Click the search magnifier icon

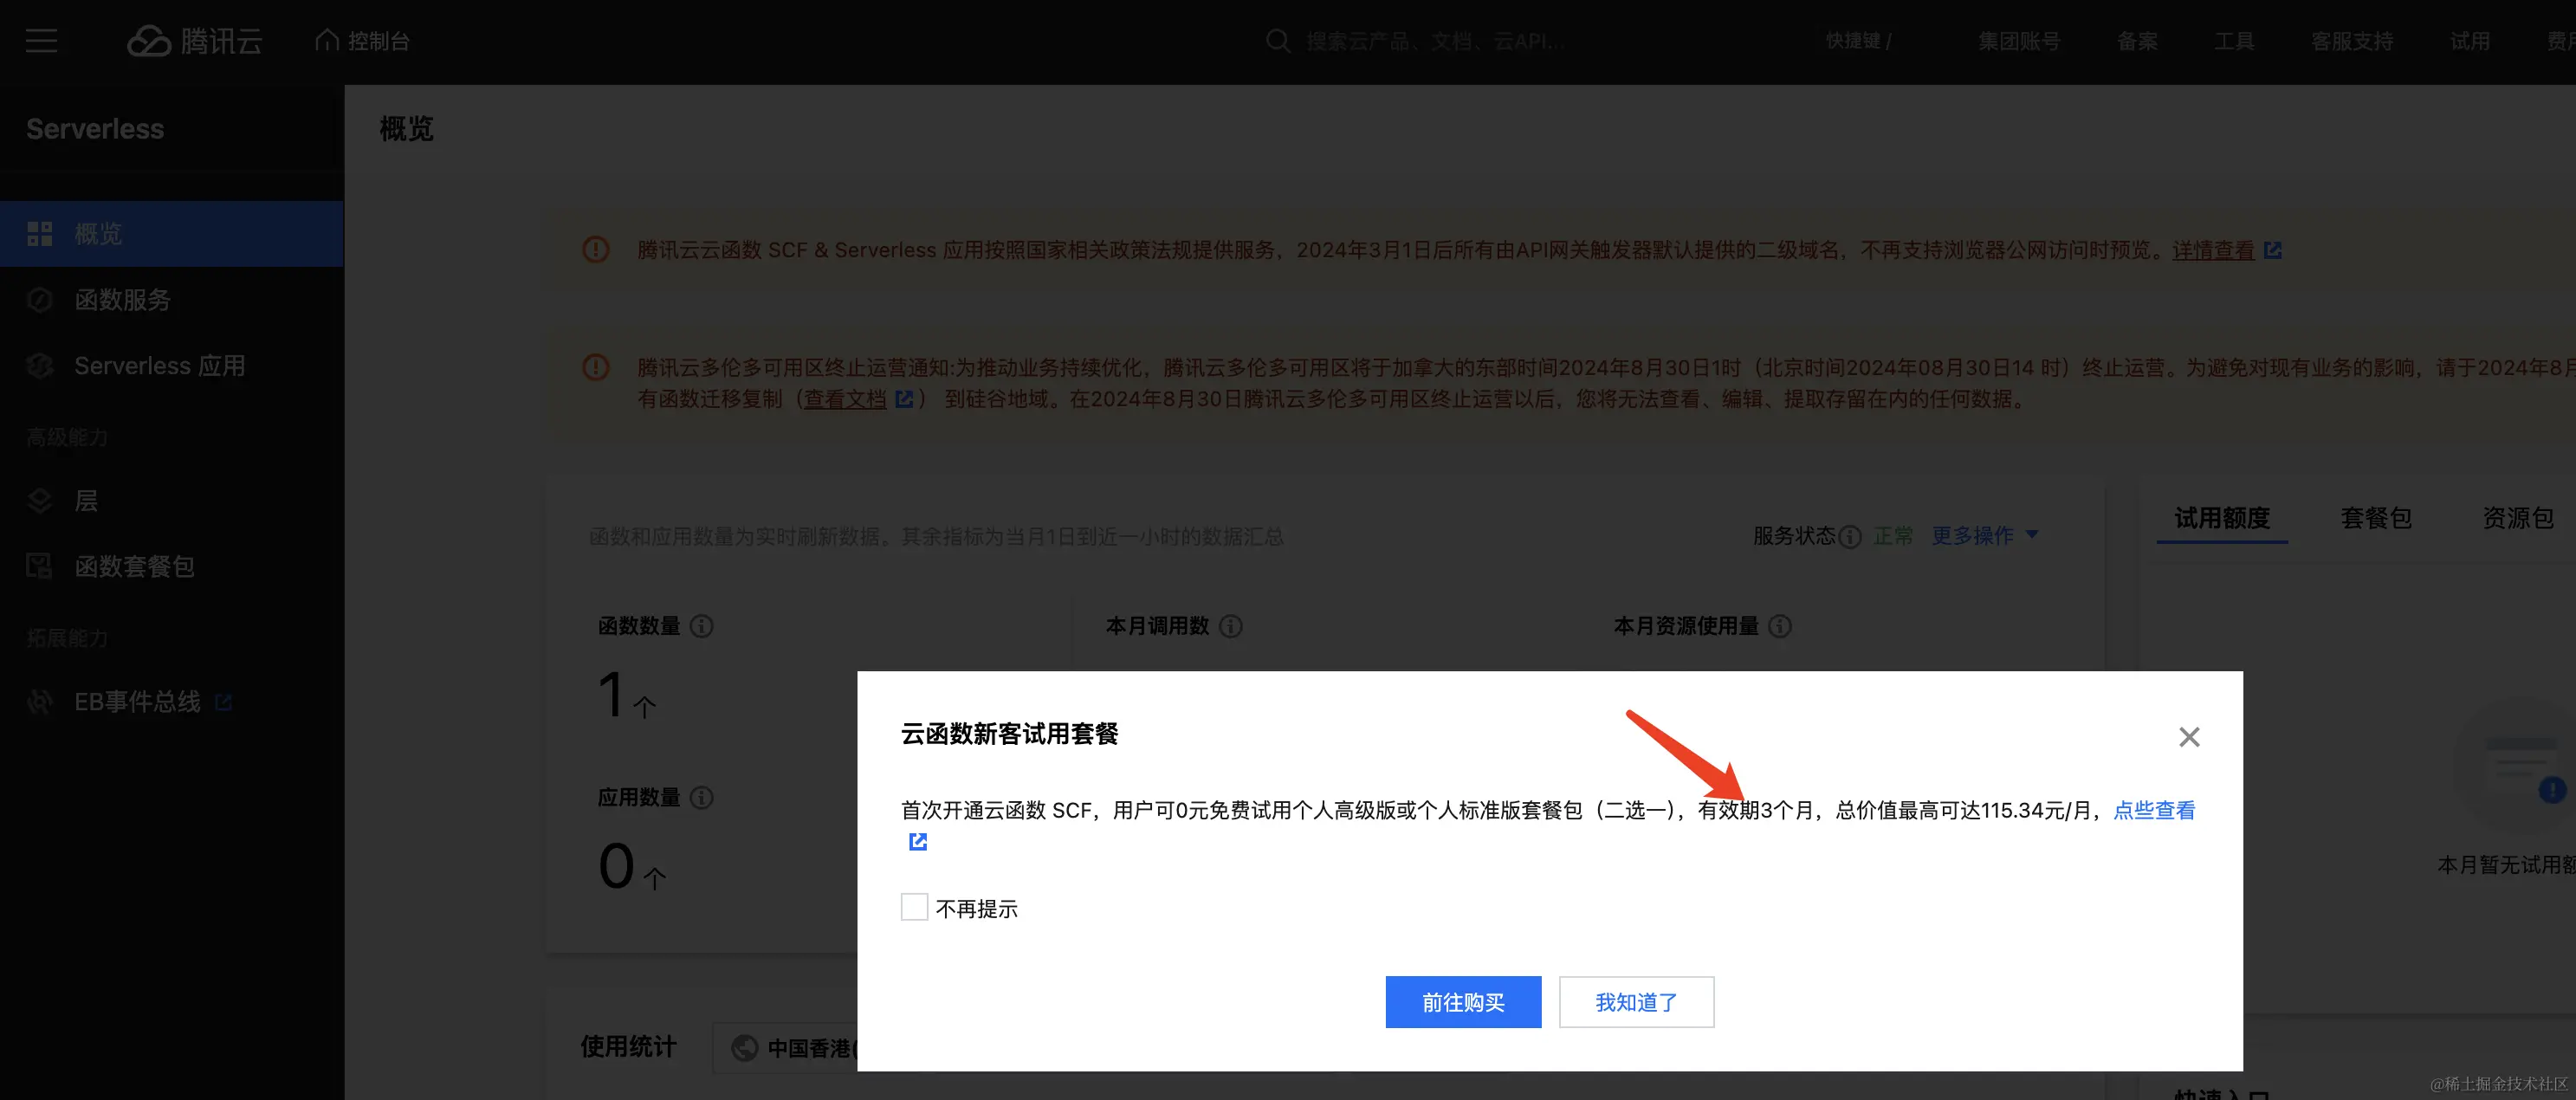[1277, 41]
